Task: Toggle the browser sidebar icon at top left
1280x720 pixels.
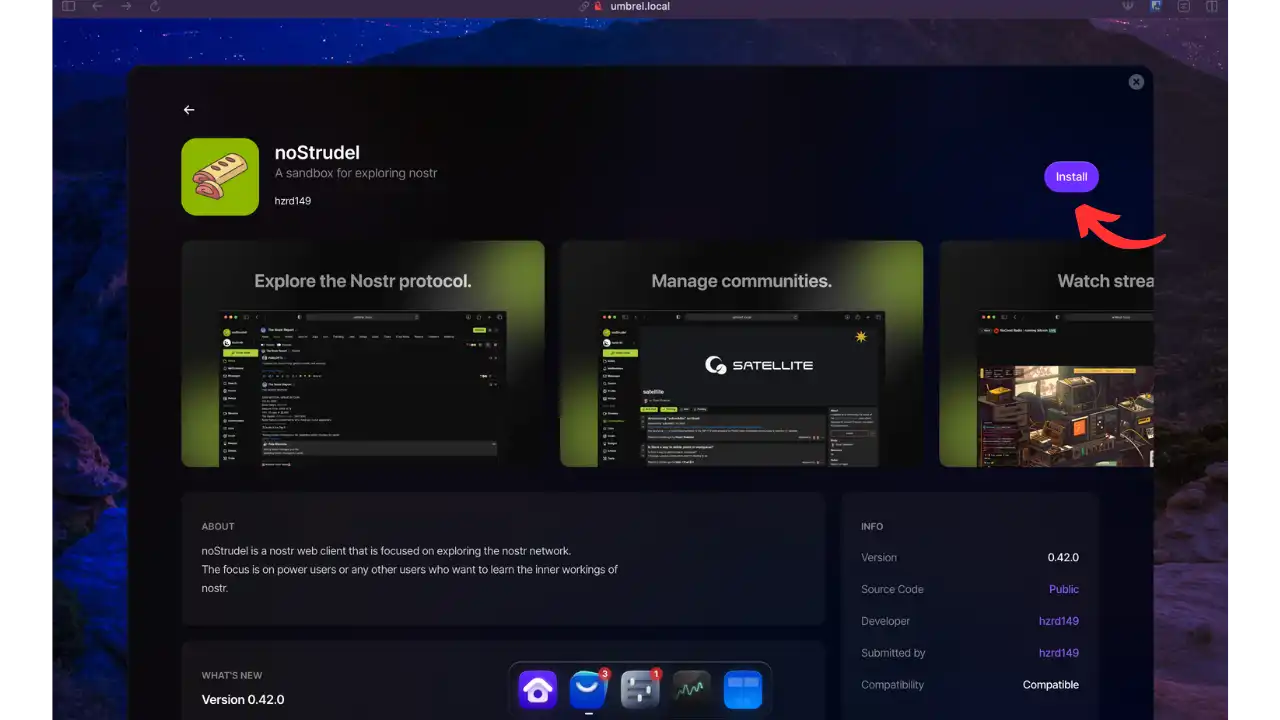Action: coord(68,6)
